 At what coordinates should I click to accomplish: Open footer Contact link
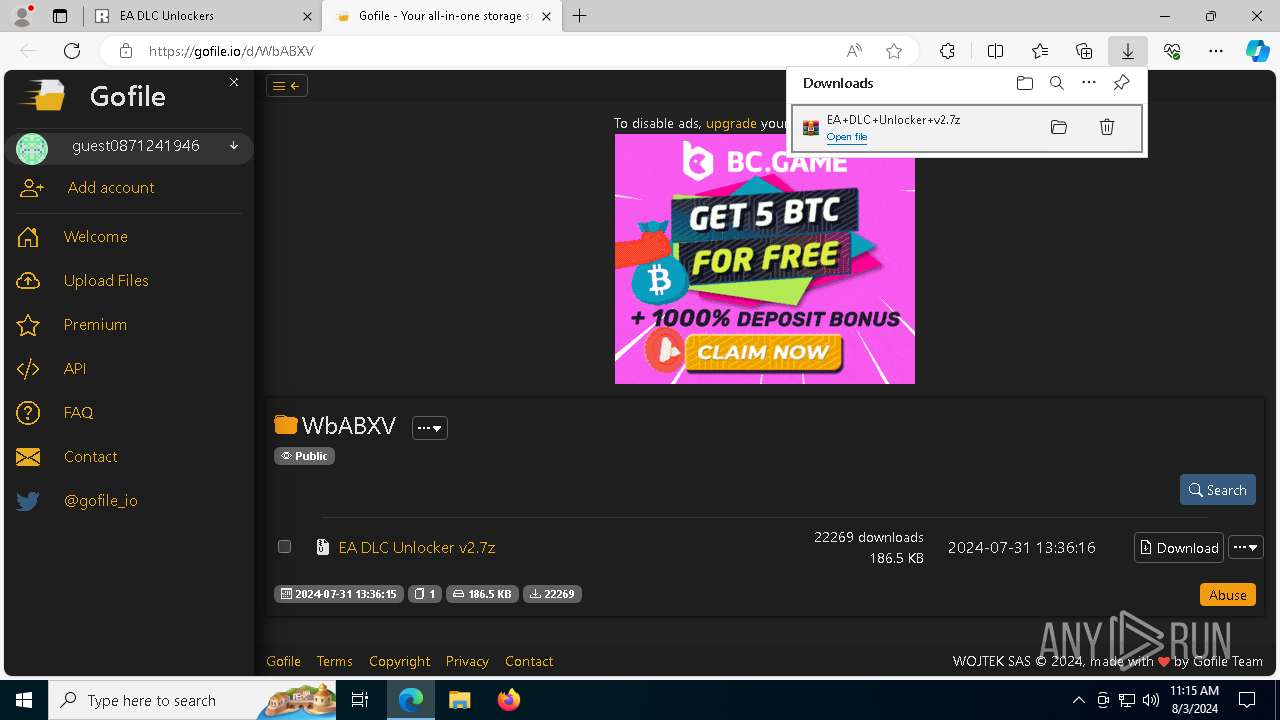click(x=529, y=662)
